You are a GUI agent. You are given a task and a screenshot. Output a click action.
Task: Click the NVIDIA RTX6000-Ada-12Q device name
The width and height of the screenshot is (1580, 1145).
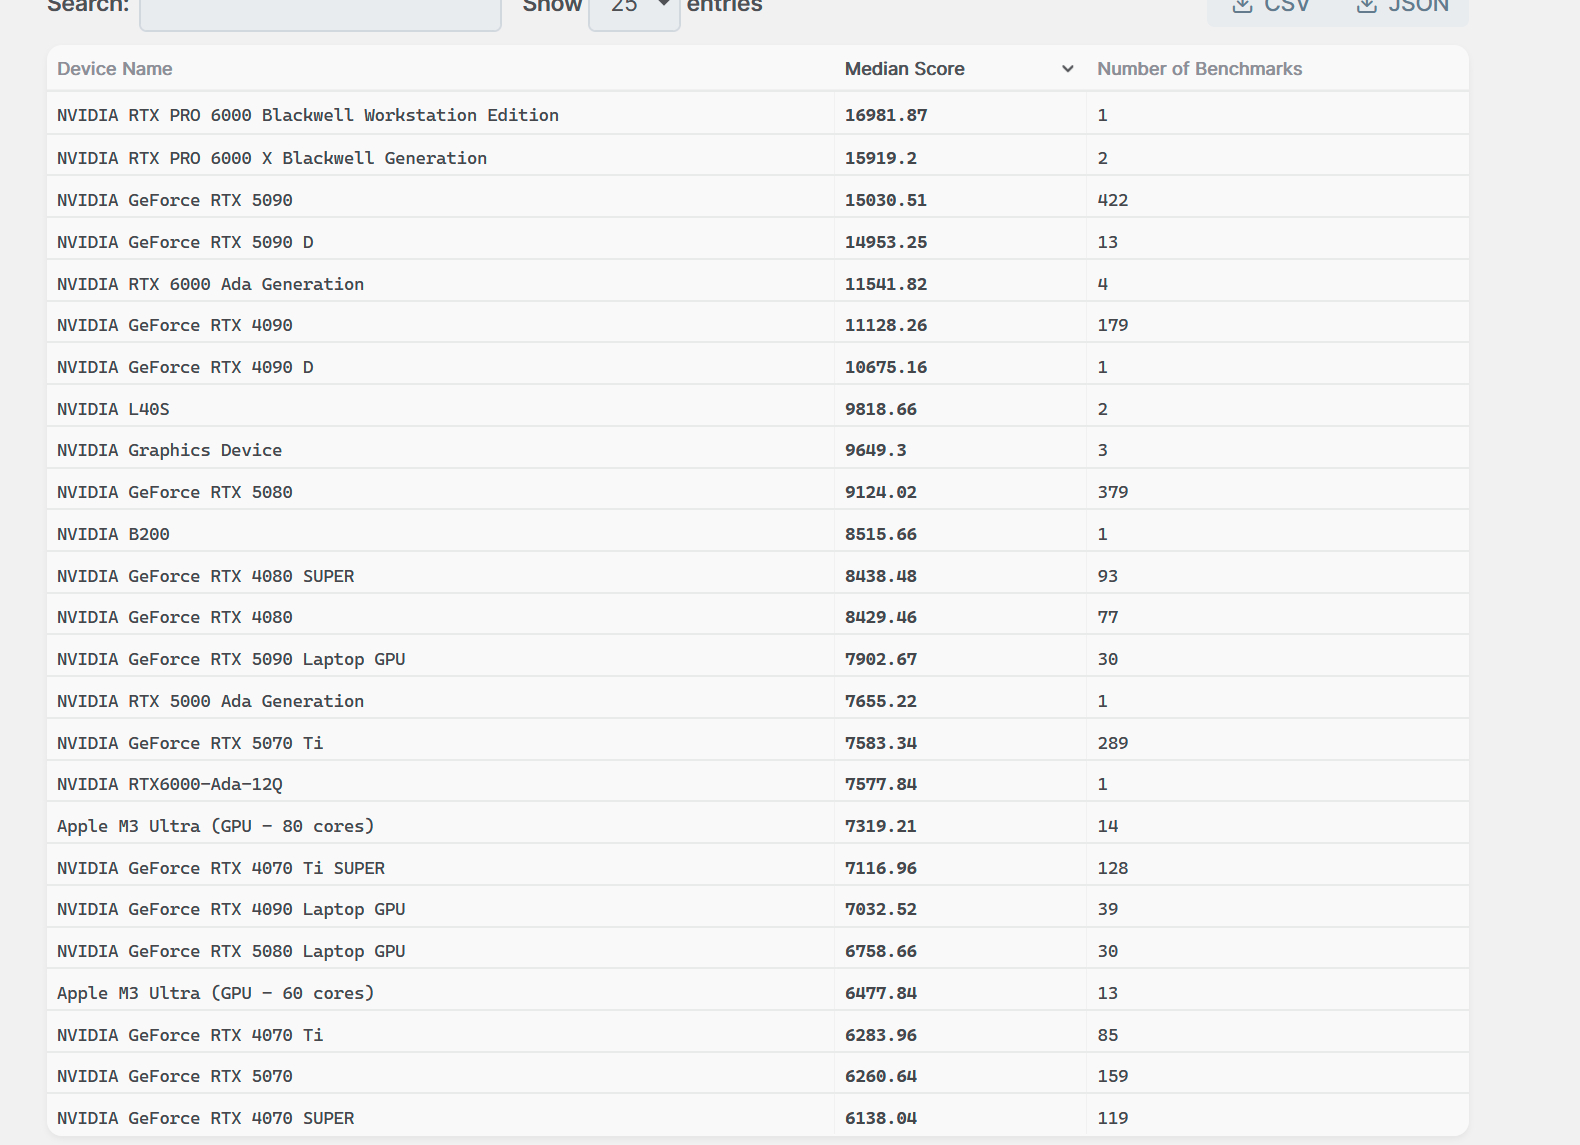pos(170,784)
